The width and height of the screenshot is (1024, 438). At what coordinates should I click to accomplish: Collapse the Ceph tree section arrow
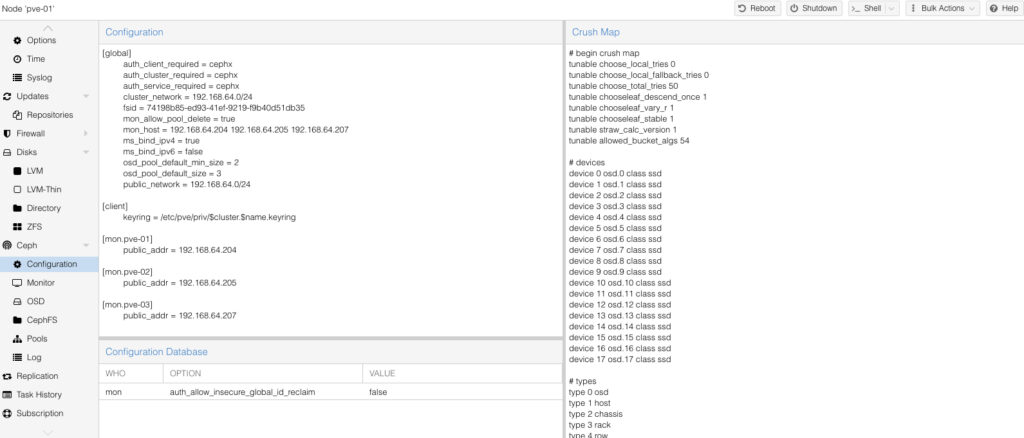(x=86, y=245)
